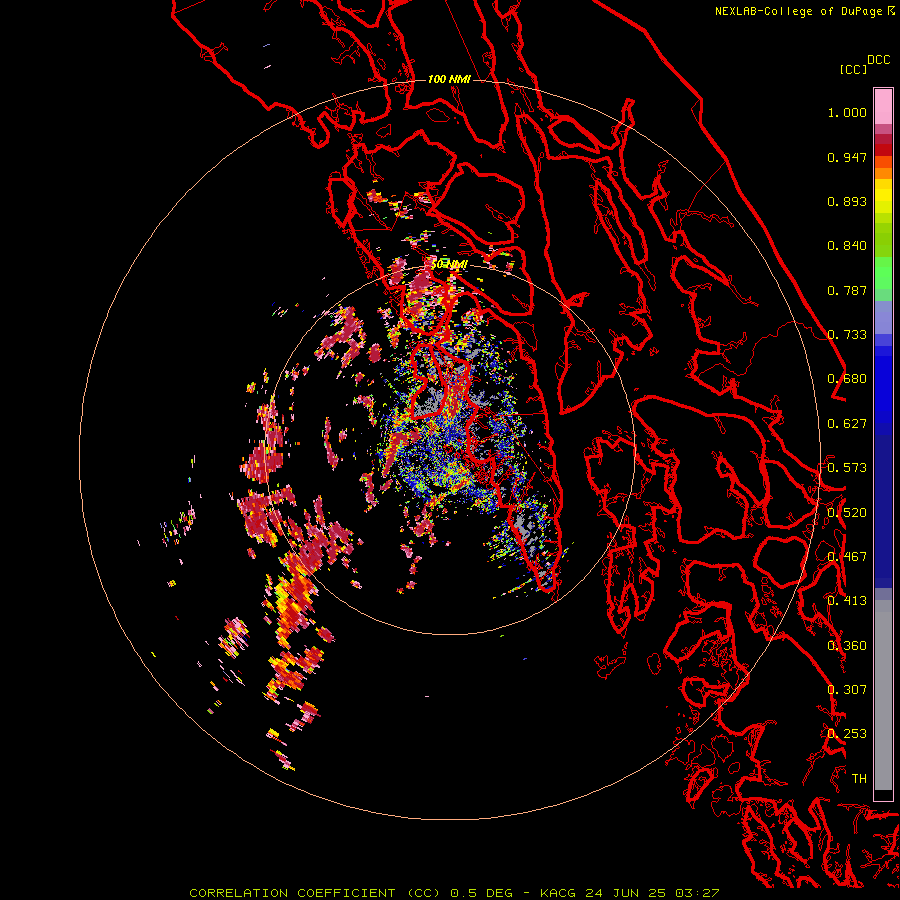
Task: Click the 0.893 legend value
Action: (x=847, y=201)
